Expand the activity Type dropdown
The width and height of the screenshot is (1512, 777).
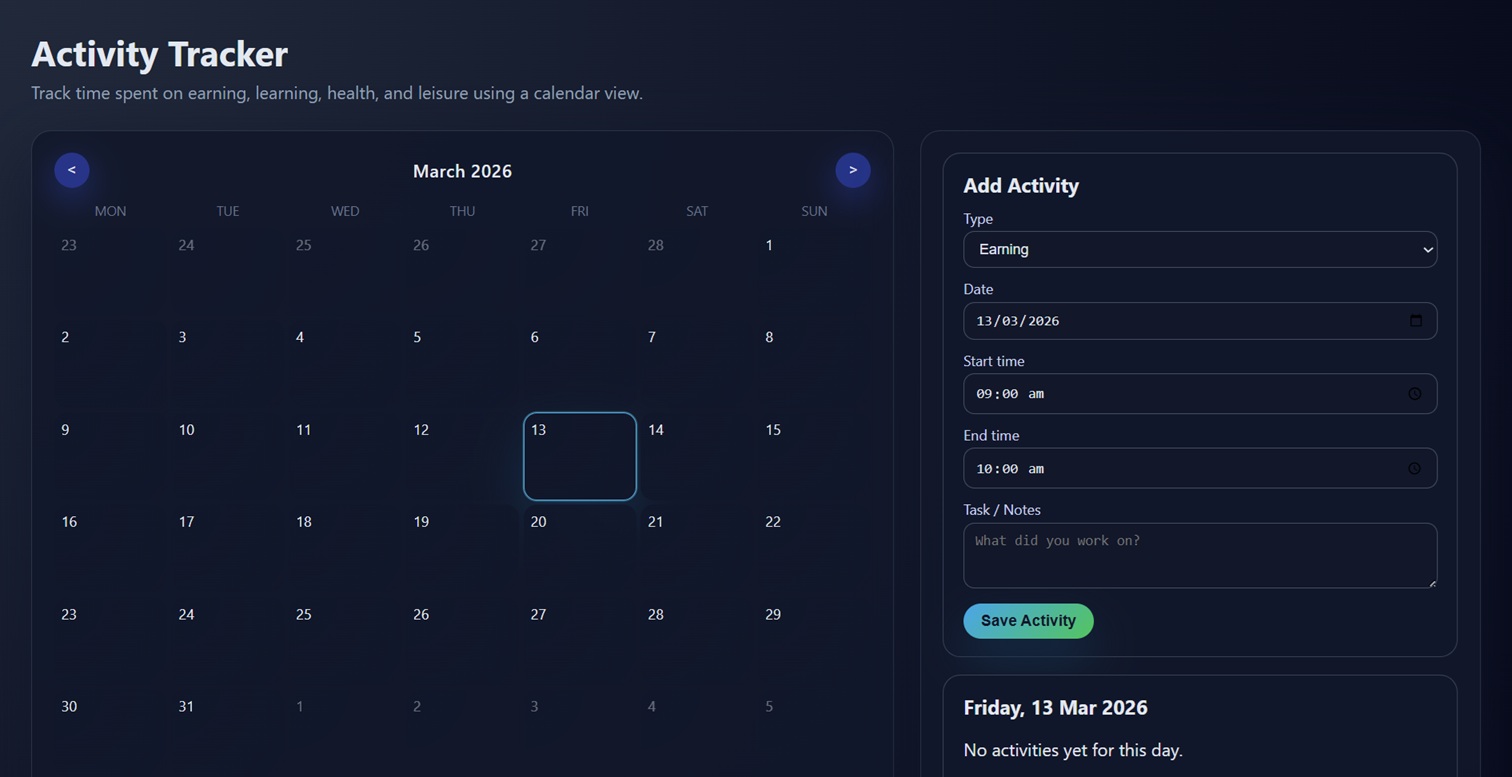pos(1199,250)
